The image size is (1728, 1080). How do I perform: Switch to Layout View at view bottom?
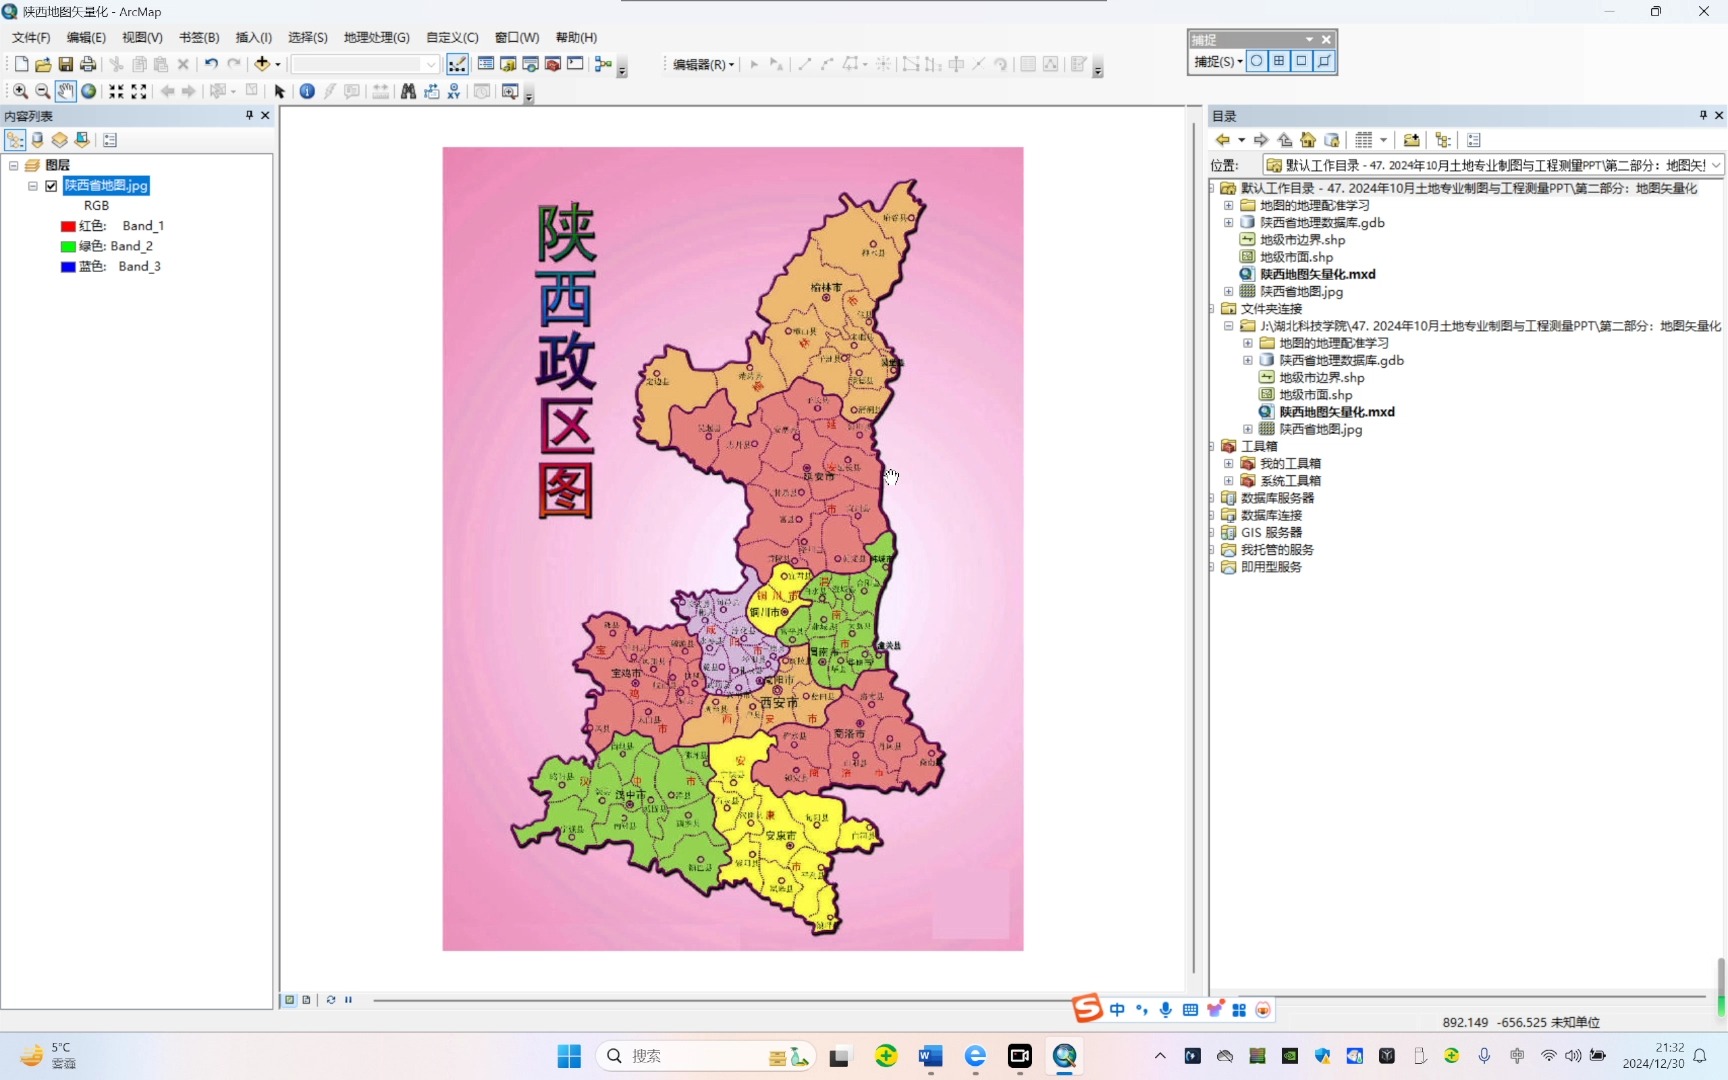coord(306,1000)
